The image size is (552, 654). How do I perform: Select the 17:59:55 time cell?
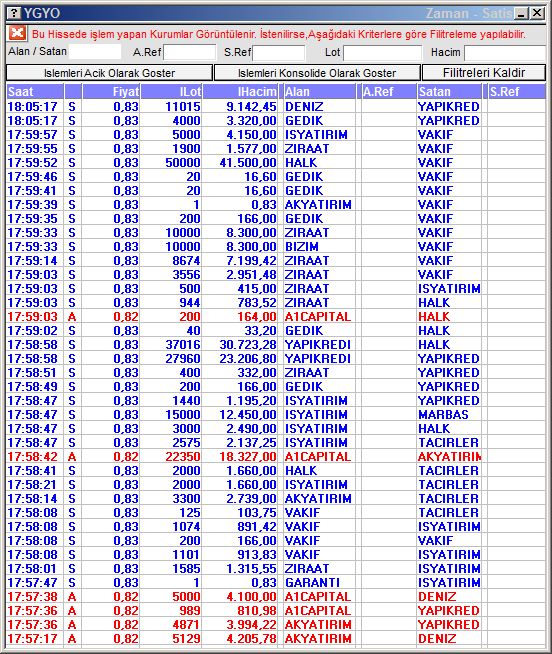32,148
